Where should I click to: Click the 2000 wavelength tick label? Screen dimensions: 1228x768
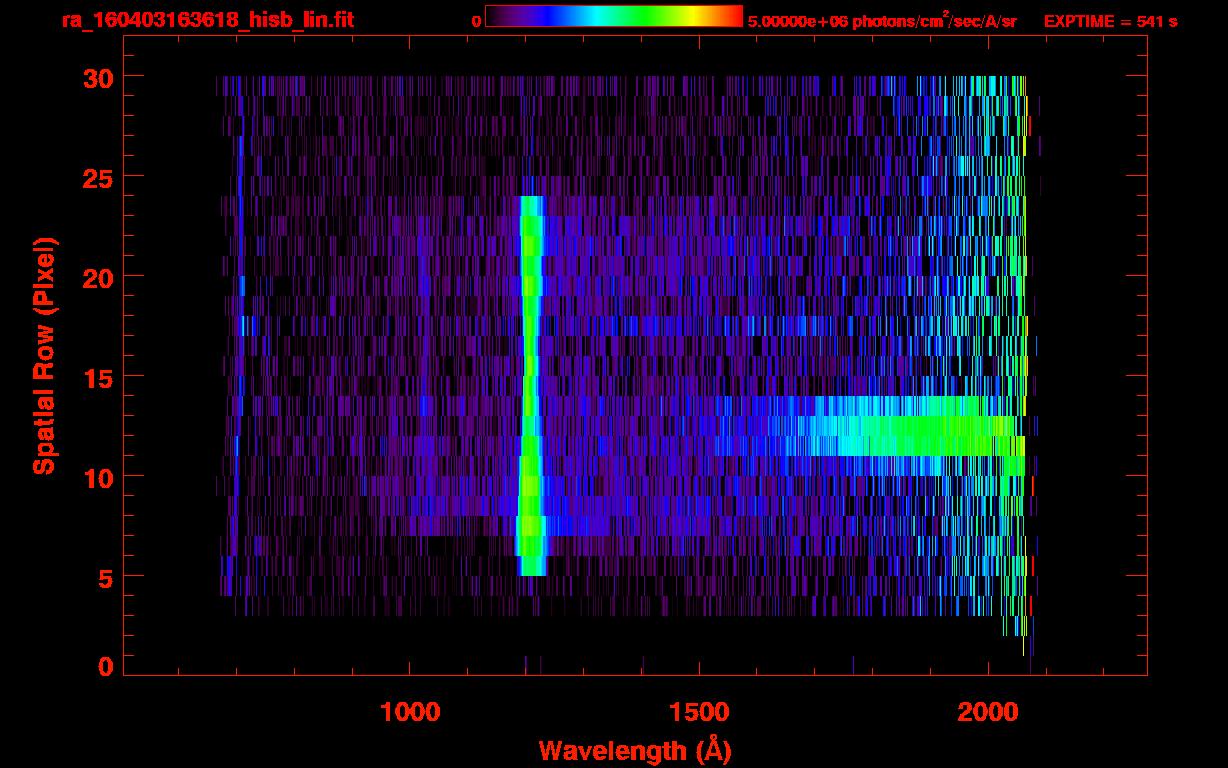pos(987,711)
